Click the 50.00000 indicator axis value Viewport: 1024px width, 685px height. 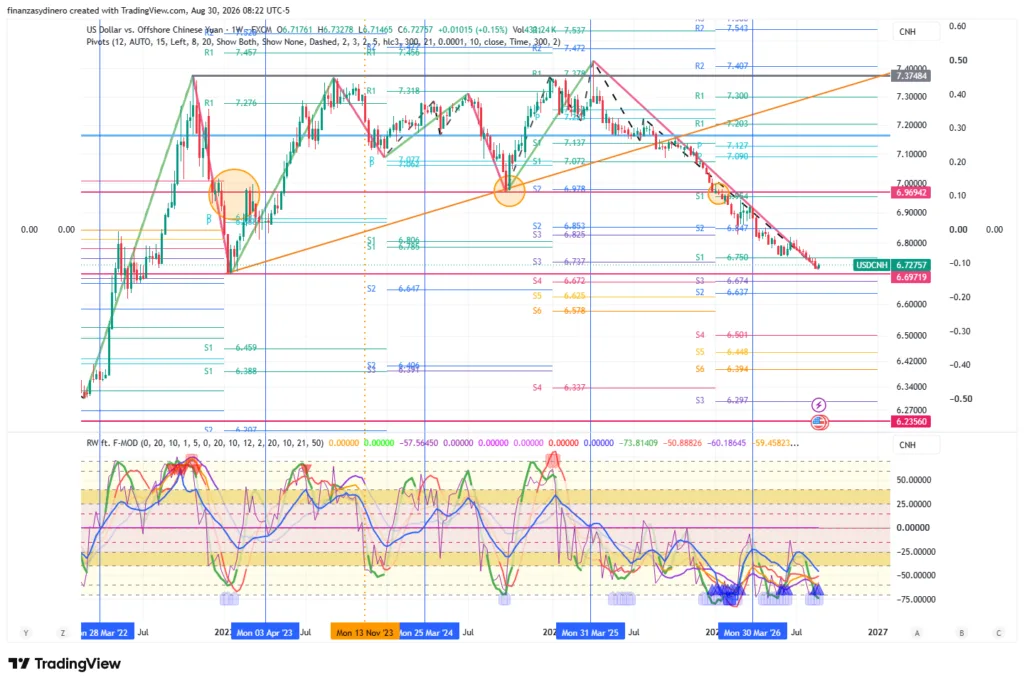tap(913, 480)
